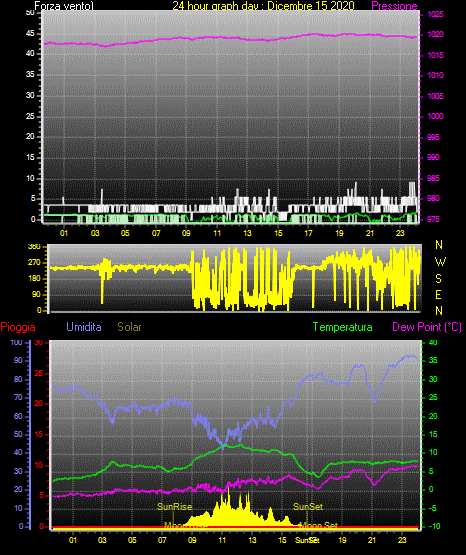Click wind speed axis value 45
The width and height of the screenshot is (466, 555).
pos(30,33)
